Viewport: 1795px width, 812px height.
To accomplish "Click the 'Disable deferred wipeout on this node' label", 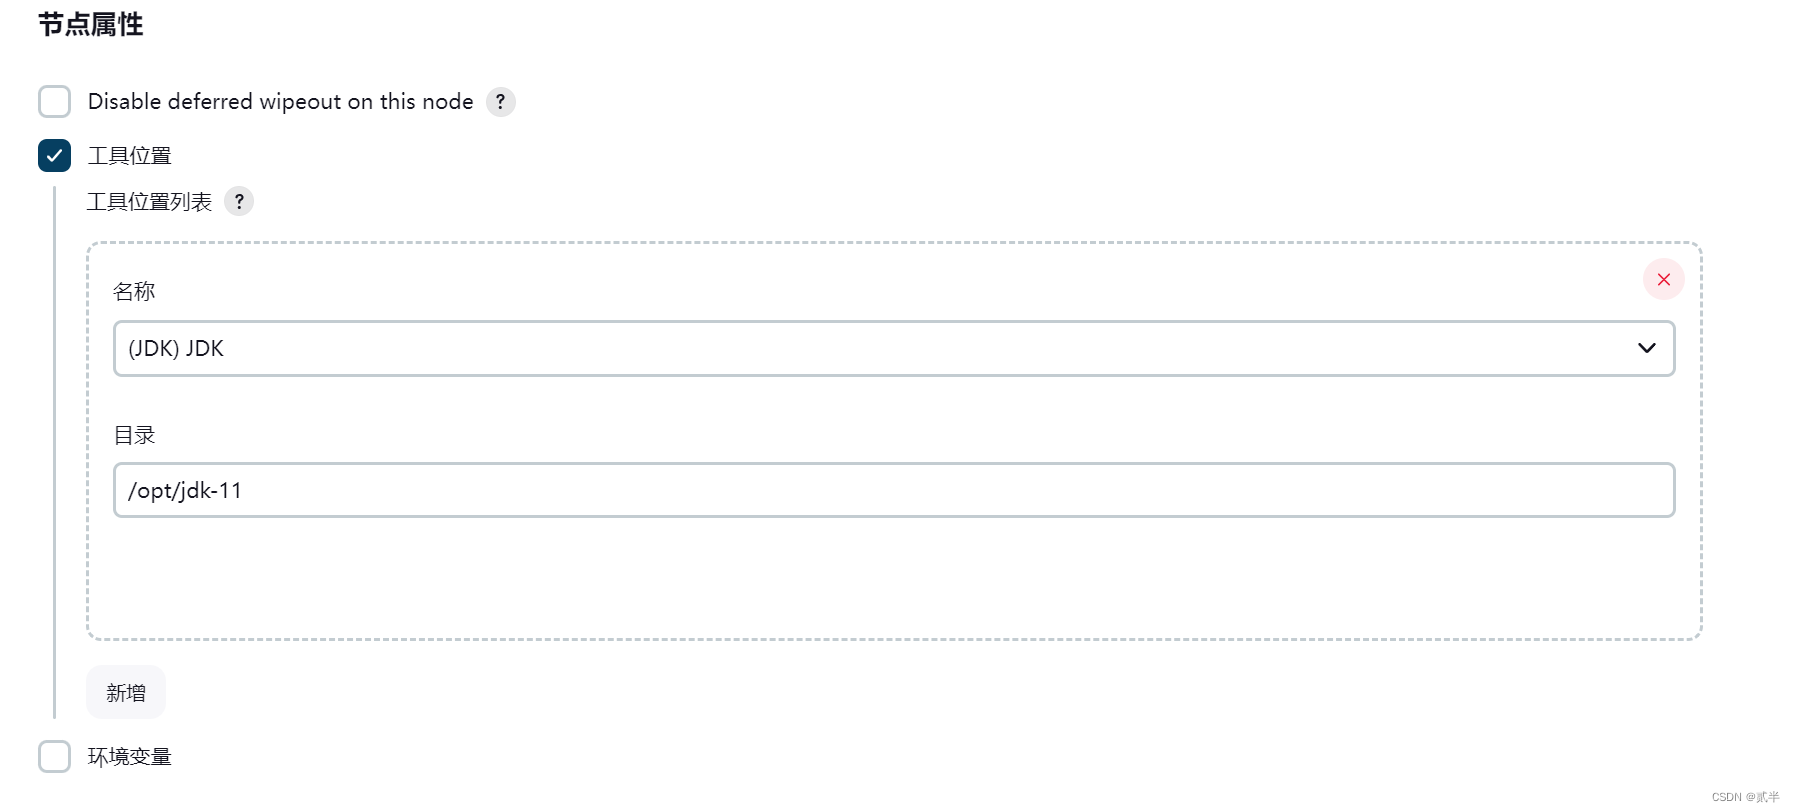I will (x=280, y=102).
